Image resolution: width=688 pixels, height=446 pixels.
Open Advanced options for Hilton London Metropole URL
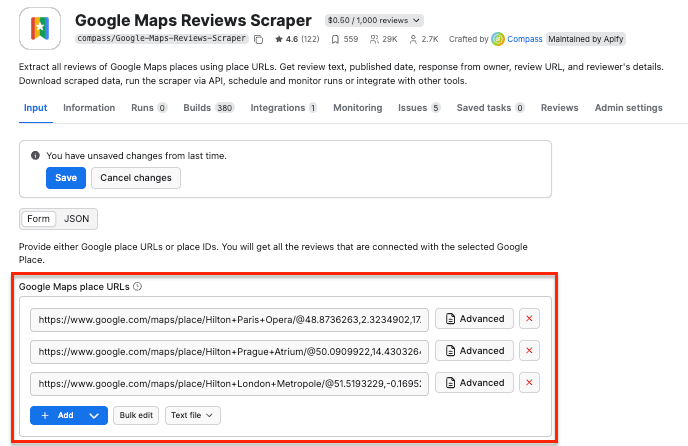tap(474, 383)
